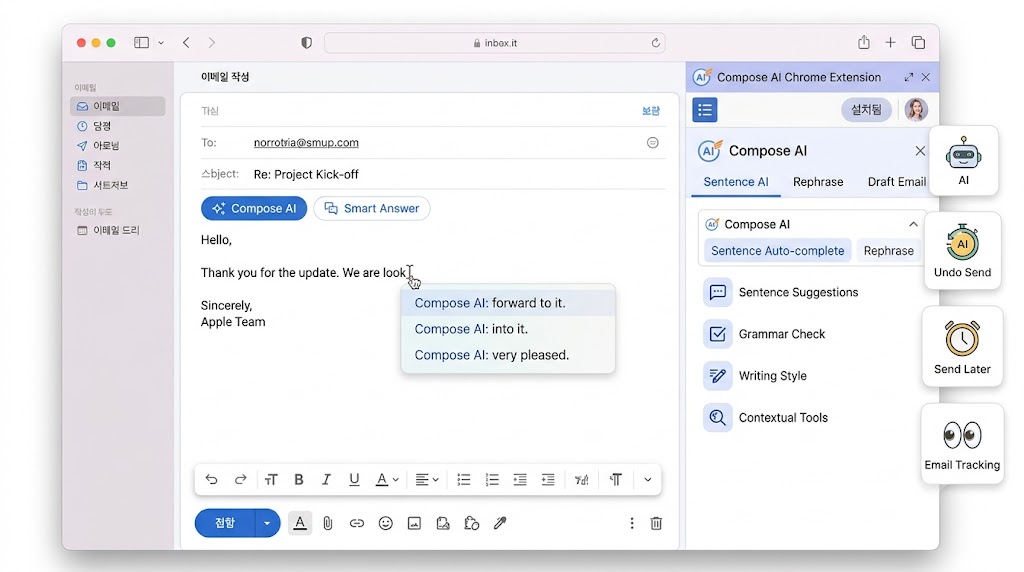Toggle italic formatting
This screenshot has width=1024, height=572.
[x=327, y=480]
